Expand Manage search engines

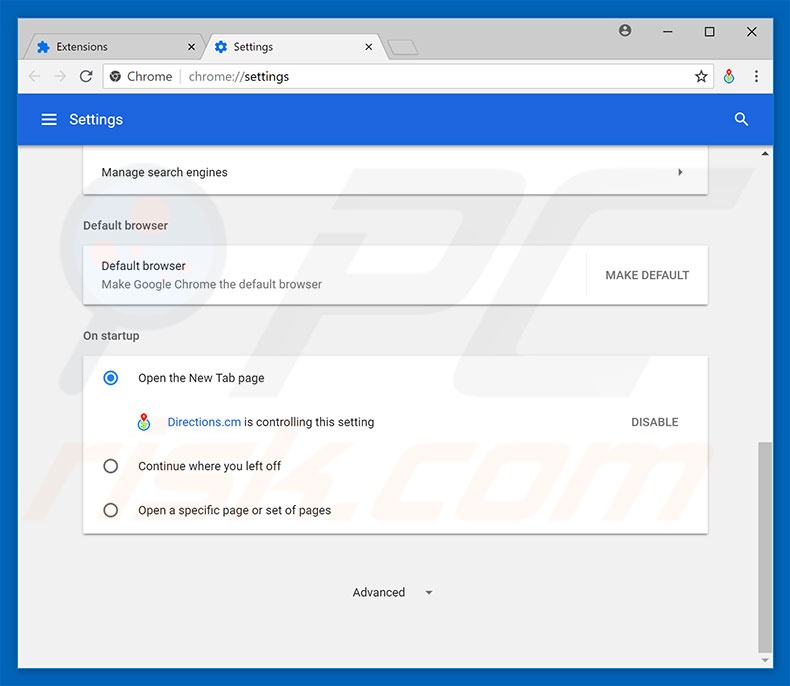pos(395,172)
